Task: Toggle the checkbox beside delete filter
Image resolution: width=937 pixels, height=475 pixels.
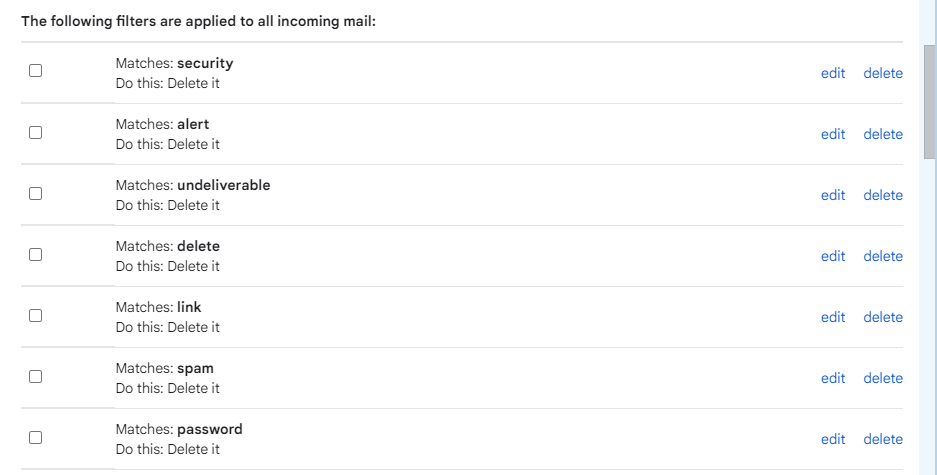Action: [x=36, y=254]
